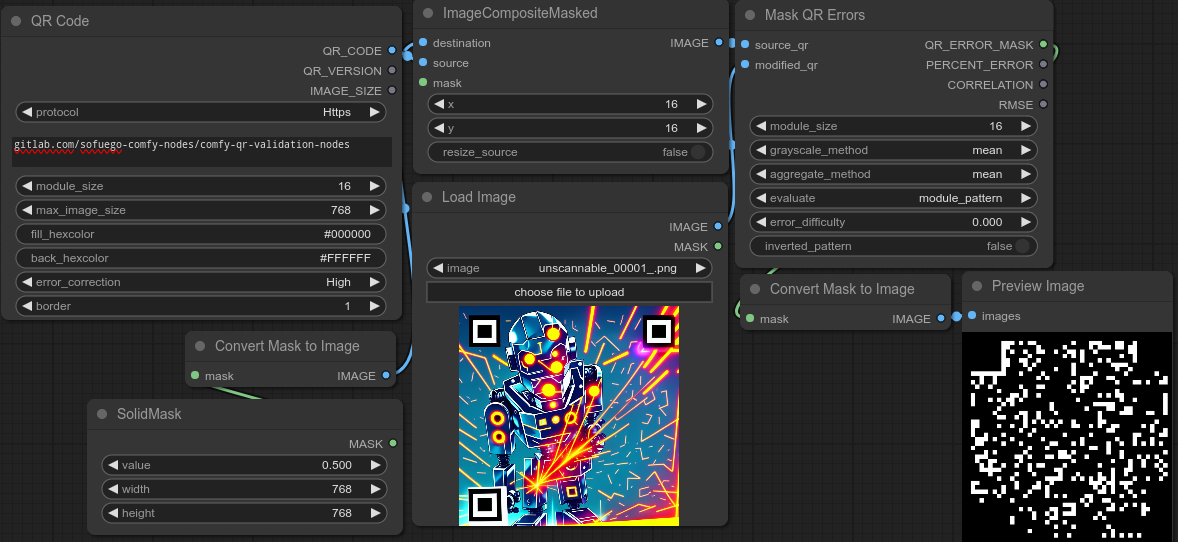Viewport: 1178px width, 542px height.
Task: Edit the fill_hexcolor #000000 field
Action: [201, 234]
